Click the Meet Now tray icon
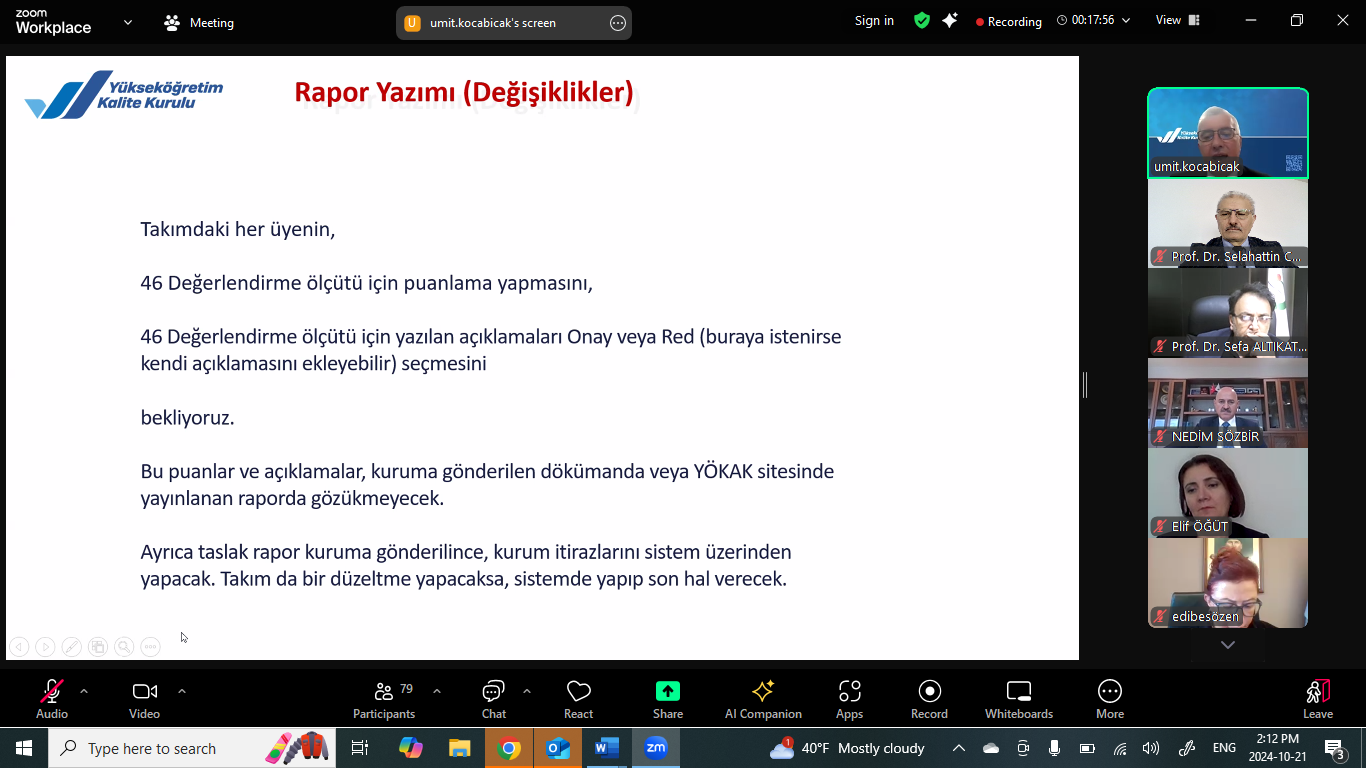The height and width of the screenshot is (768, 1366). click(1023, 748)
